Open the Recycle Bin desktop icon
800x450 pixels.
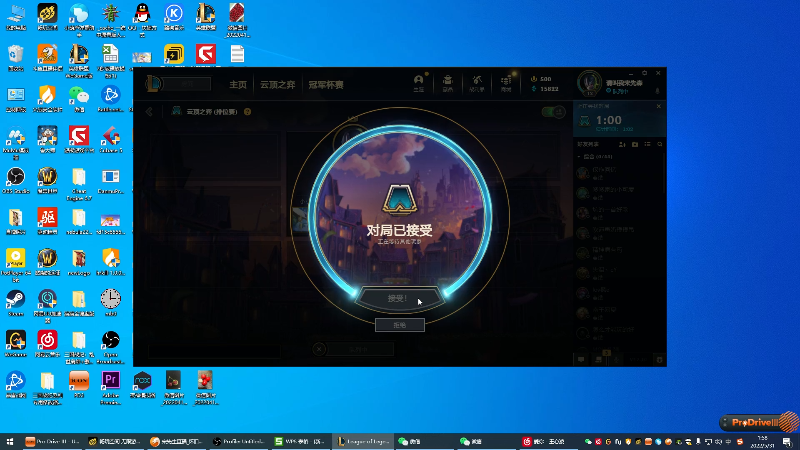coord(16,58)
